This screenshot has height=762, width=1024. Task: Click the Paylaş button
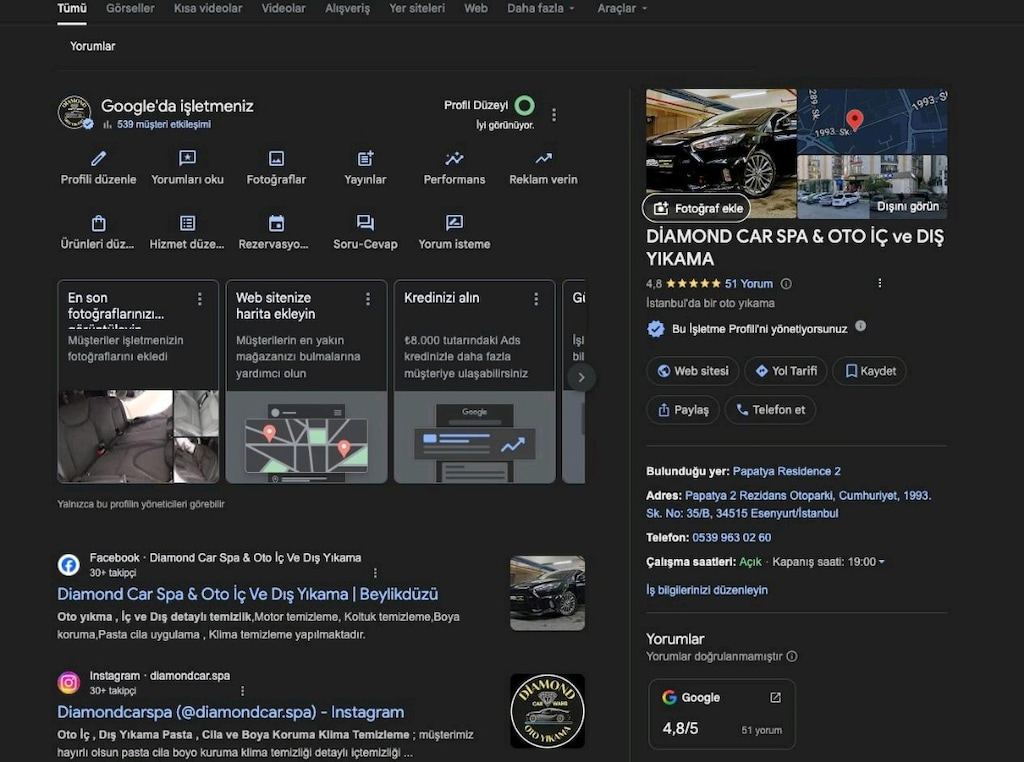point(682,410)
